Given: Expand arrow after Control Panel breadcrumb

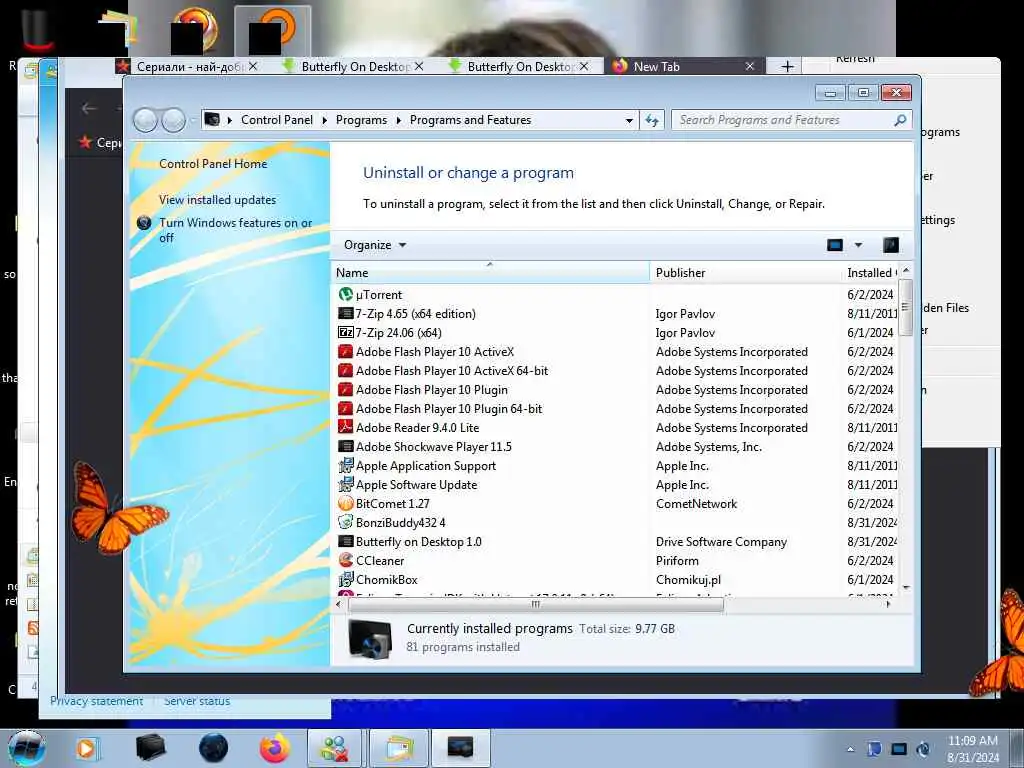Looking at the screenshot, I should [325, 120].
